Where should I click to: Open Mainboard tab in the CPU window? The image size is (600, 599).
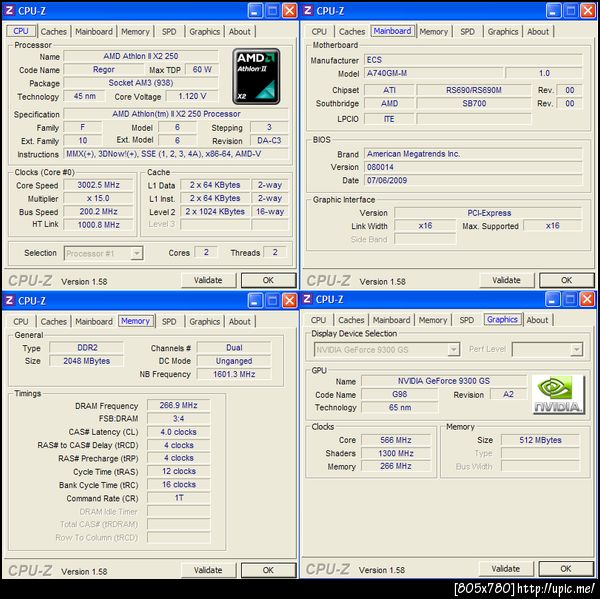[x=94, y=31]
